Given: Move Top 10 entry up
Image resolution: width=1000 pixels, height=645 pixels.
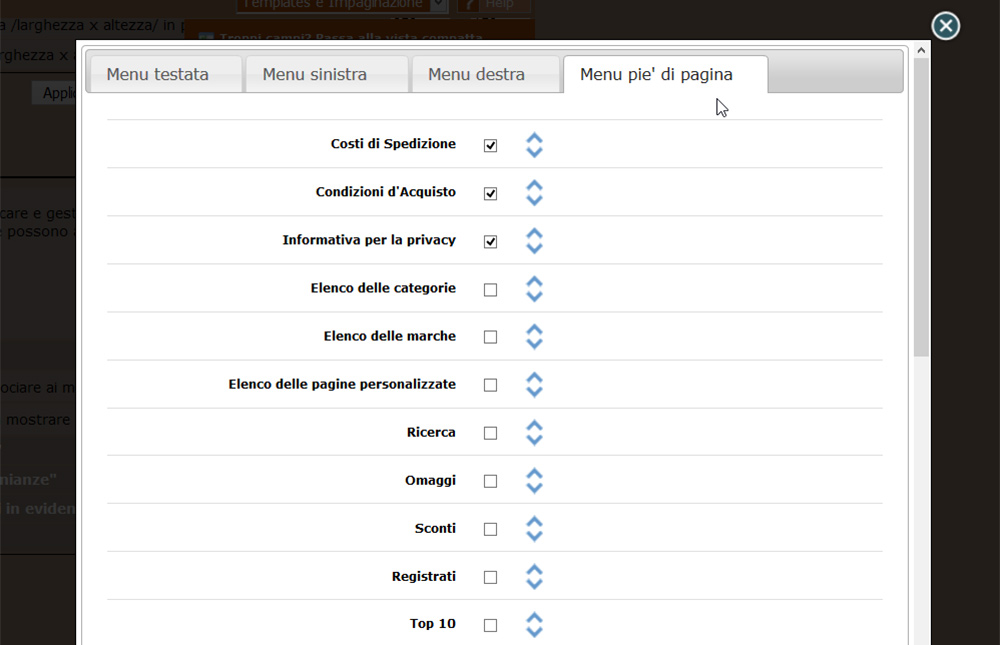Looking at the screenshot, I should [534, 618].
